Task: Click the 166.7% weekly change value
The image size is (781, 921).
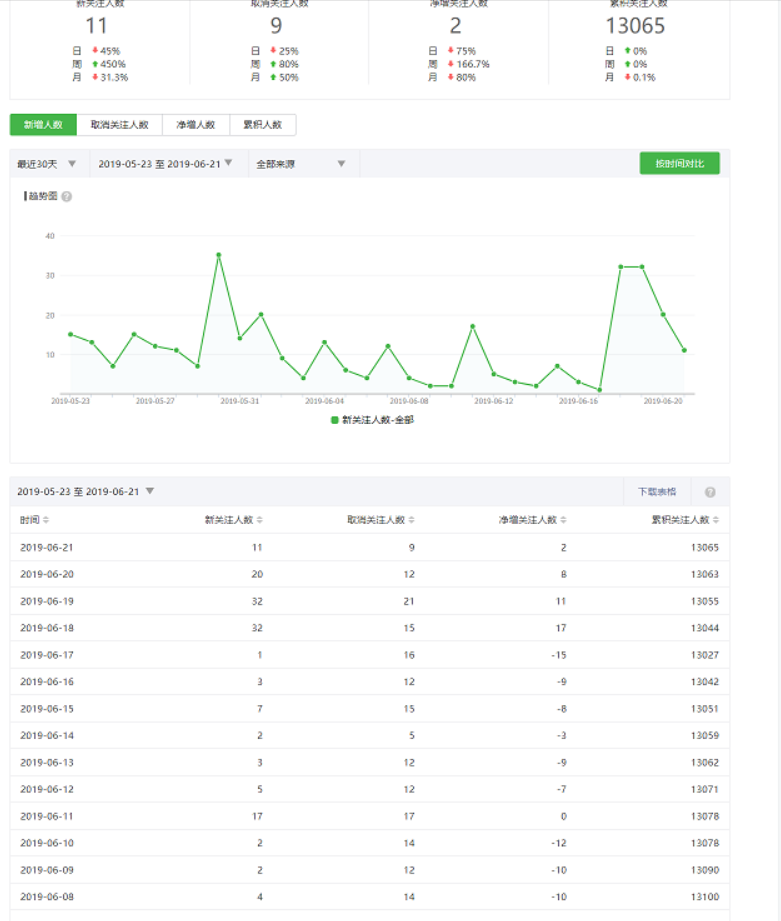Action: (473, 64)
